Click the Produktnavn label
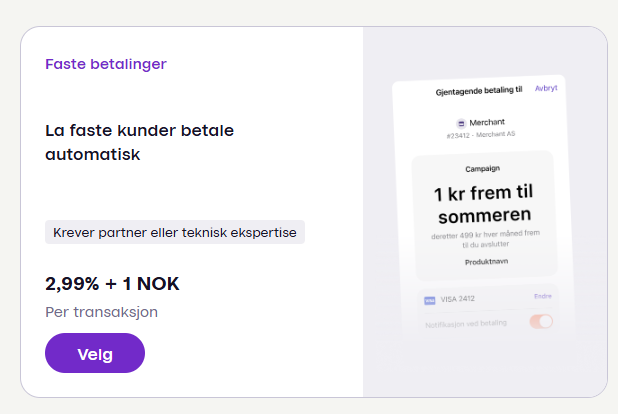Image resolution: width=618 pixels, height=414 pixels. point(482,261)
